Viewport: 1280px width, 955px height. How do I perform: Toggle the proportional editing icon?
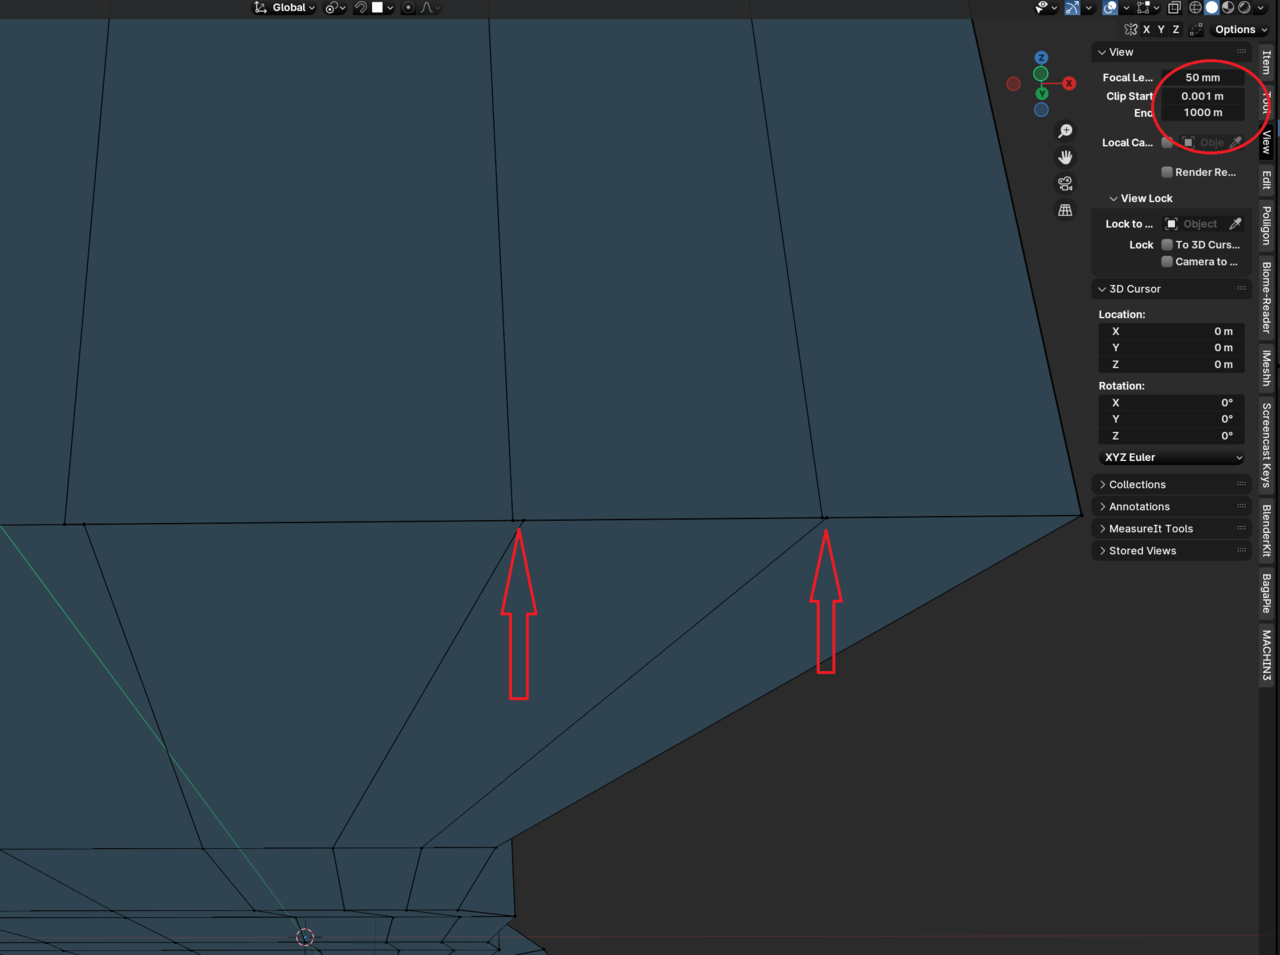pyautogui.click(x=408, y=8)
